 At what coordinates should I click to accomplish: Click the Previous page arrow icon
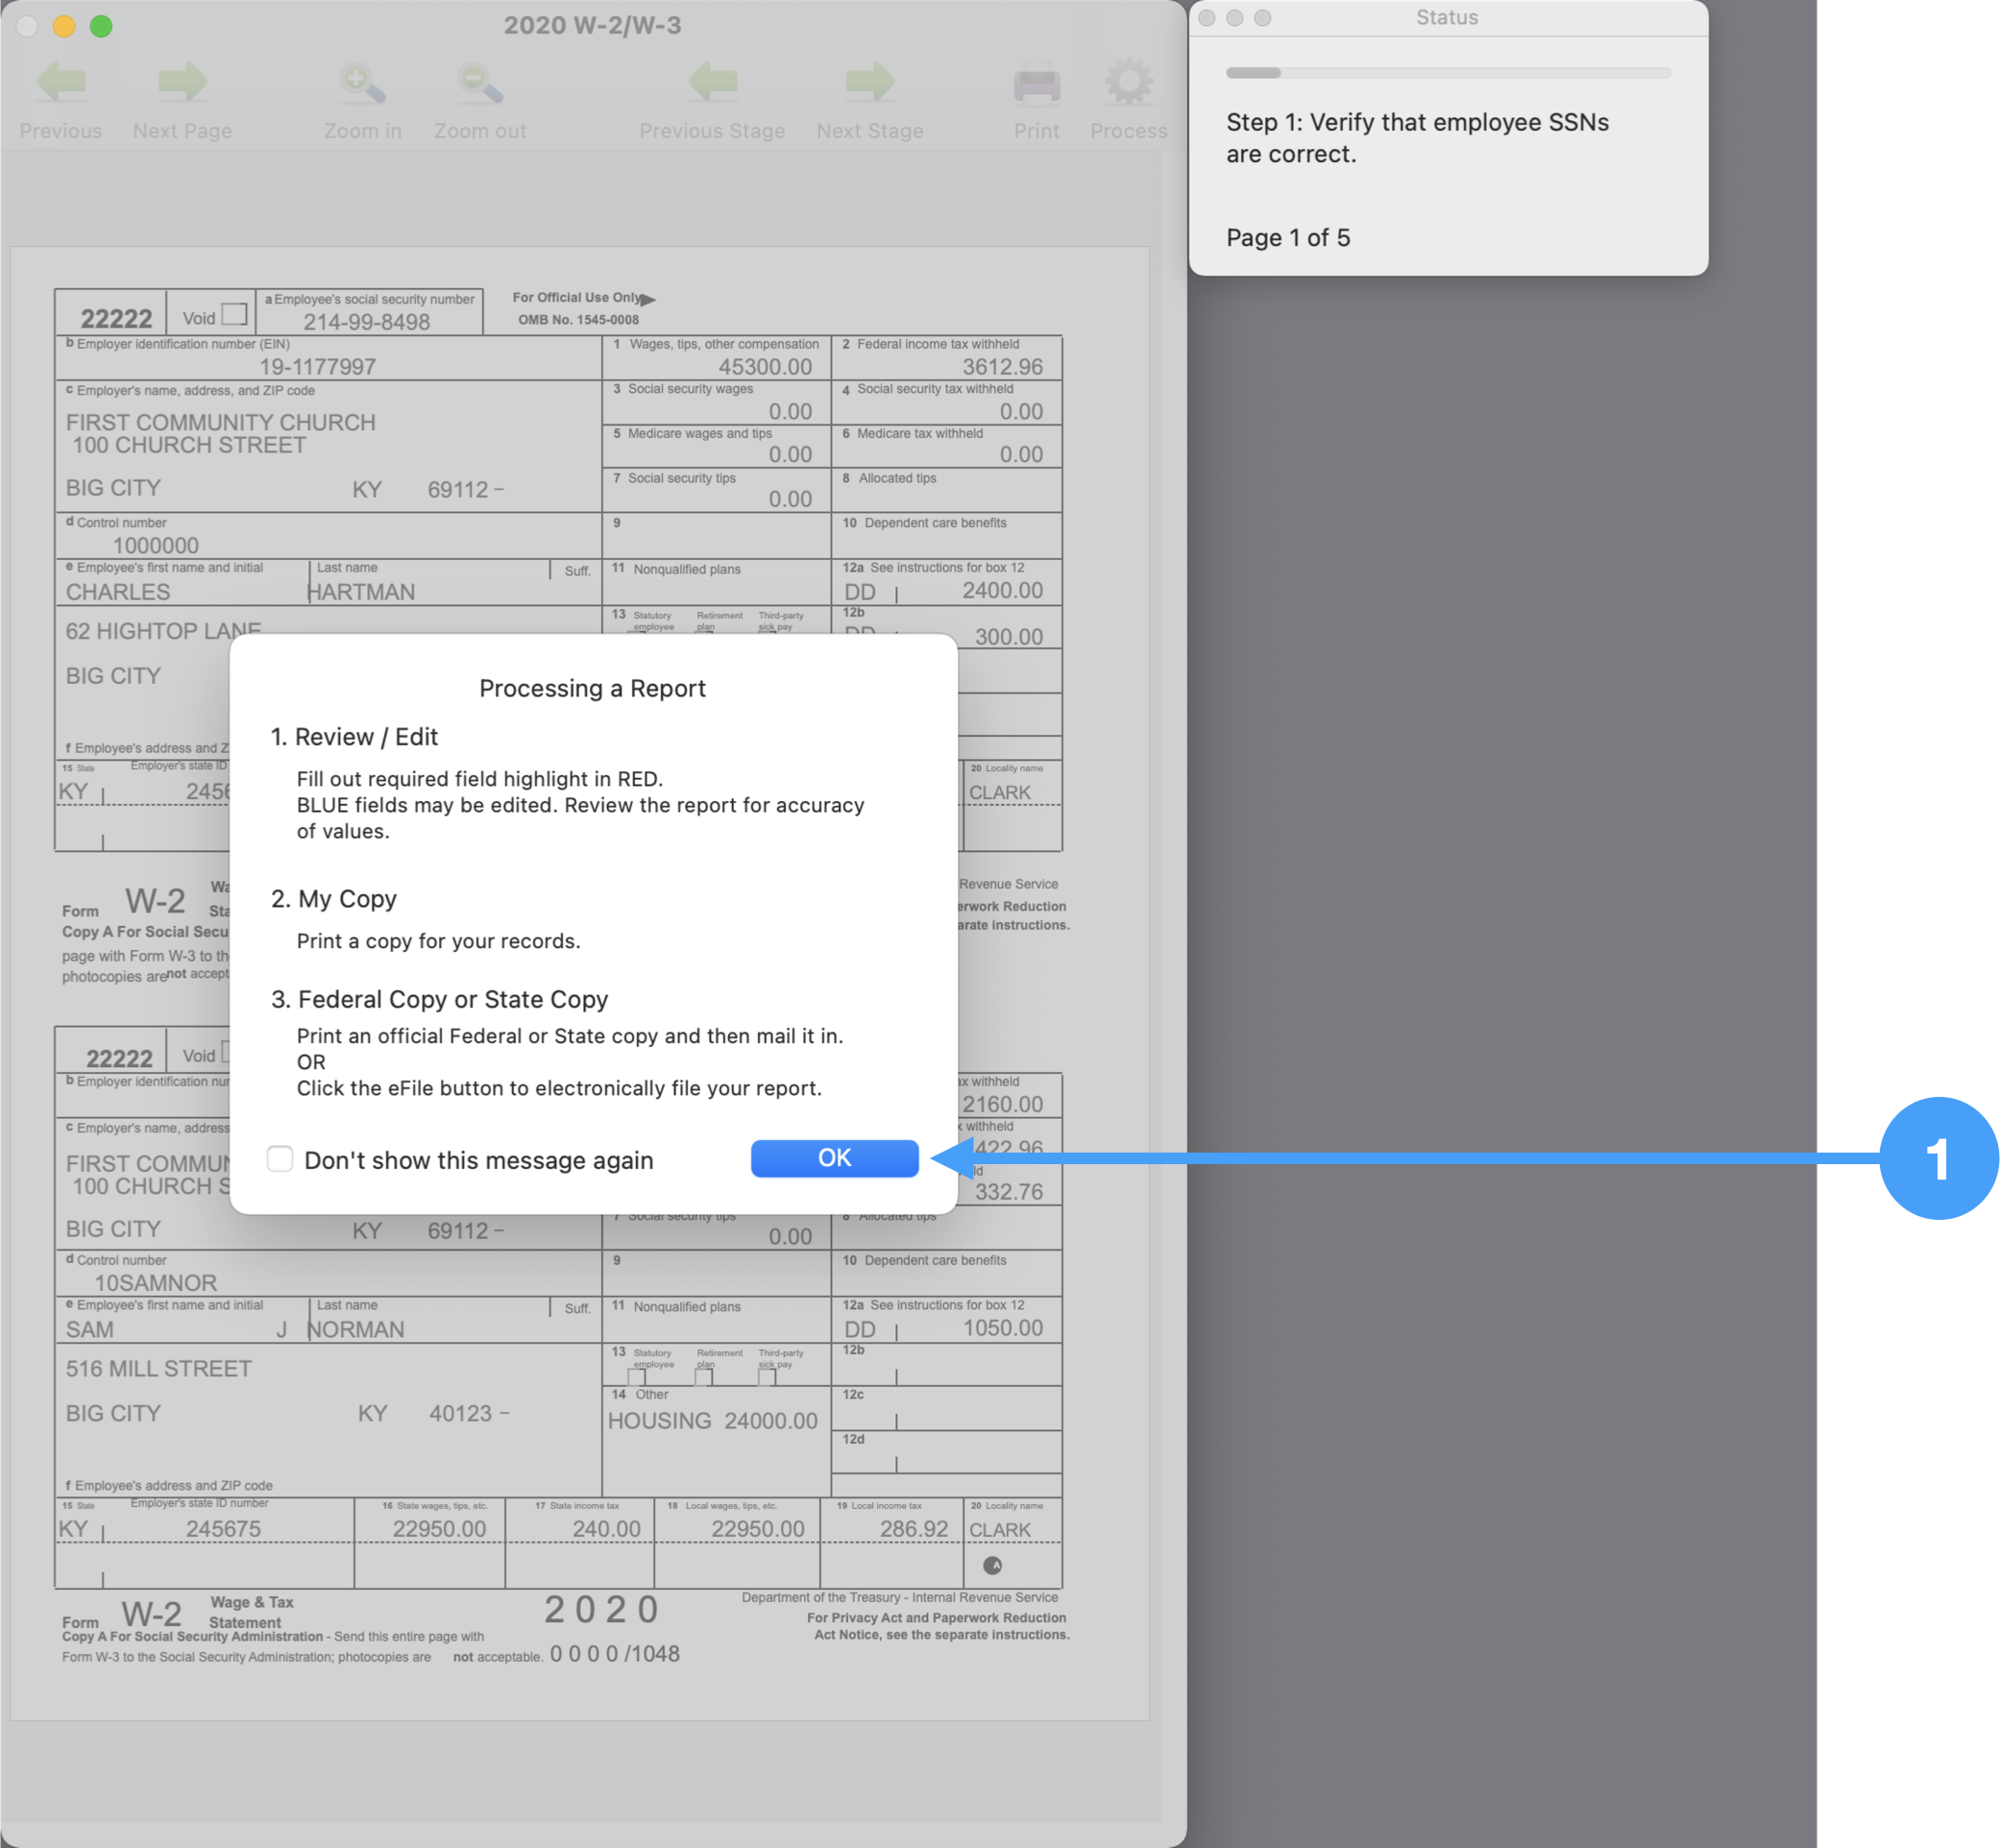(61, 82)
